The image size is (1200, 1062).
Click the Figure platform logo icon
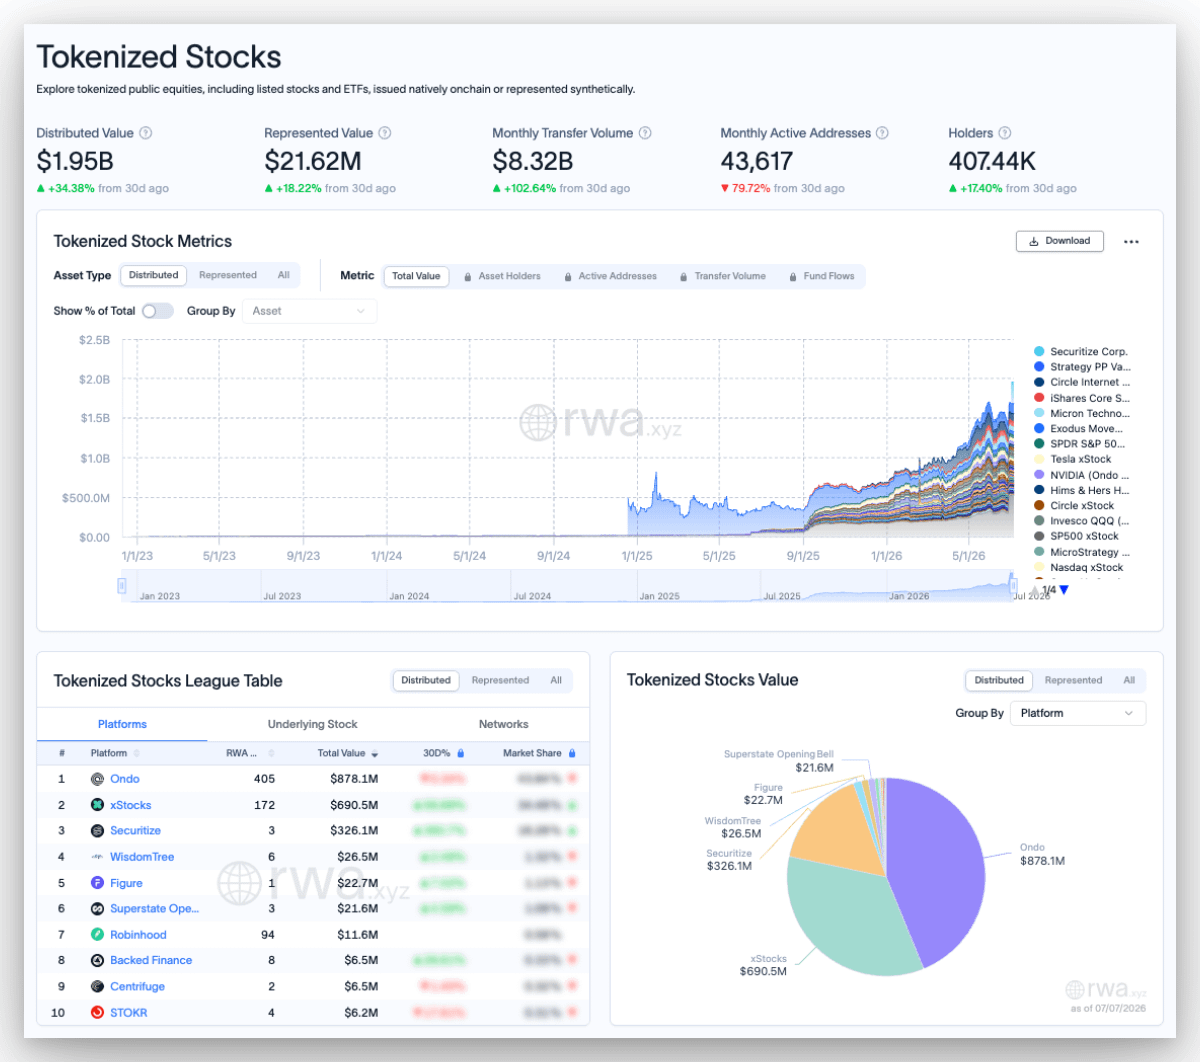coord(97,883)
